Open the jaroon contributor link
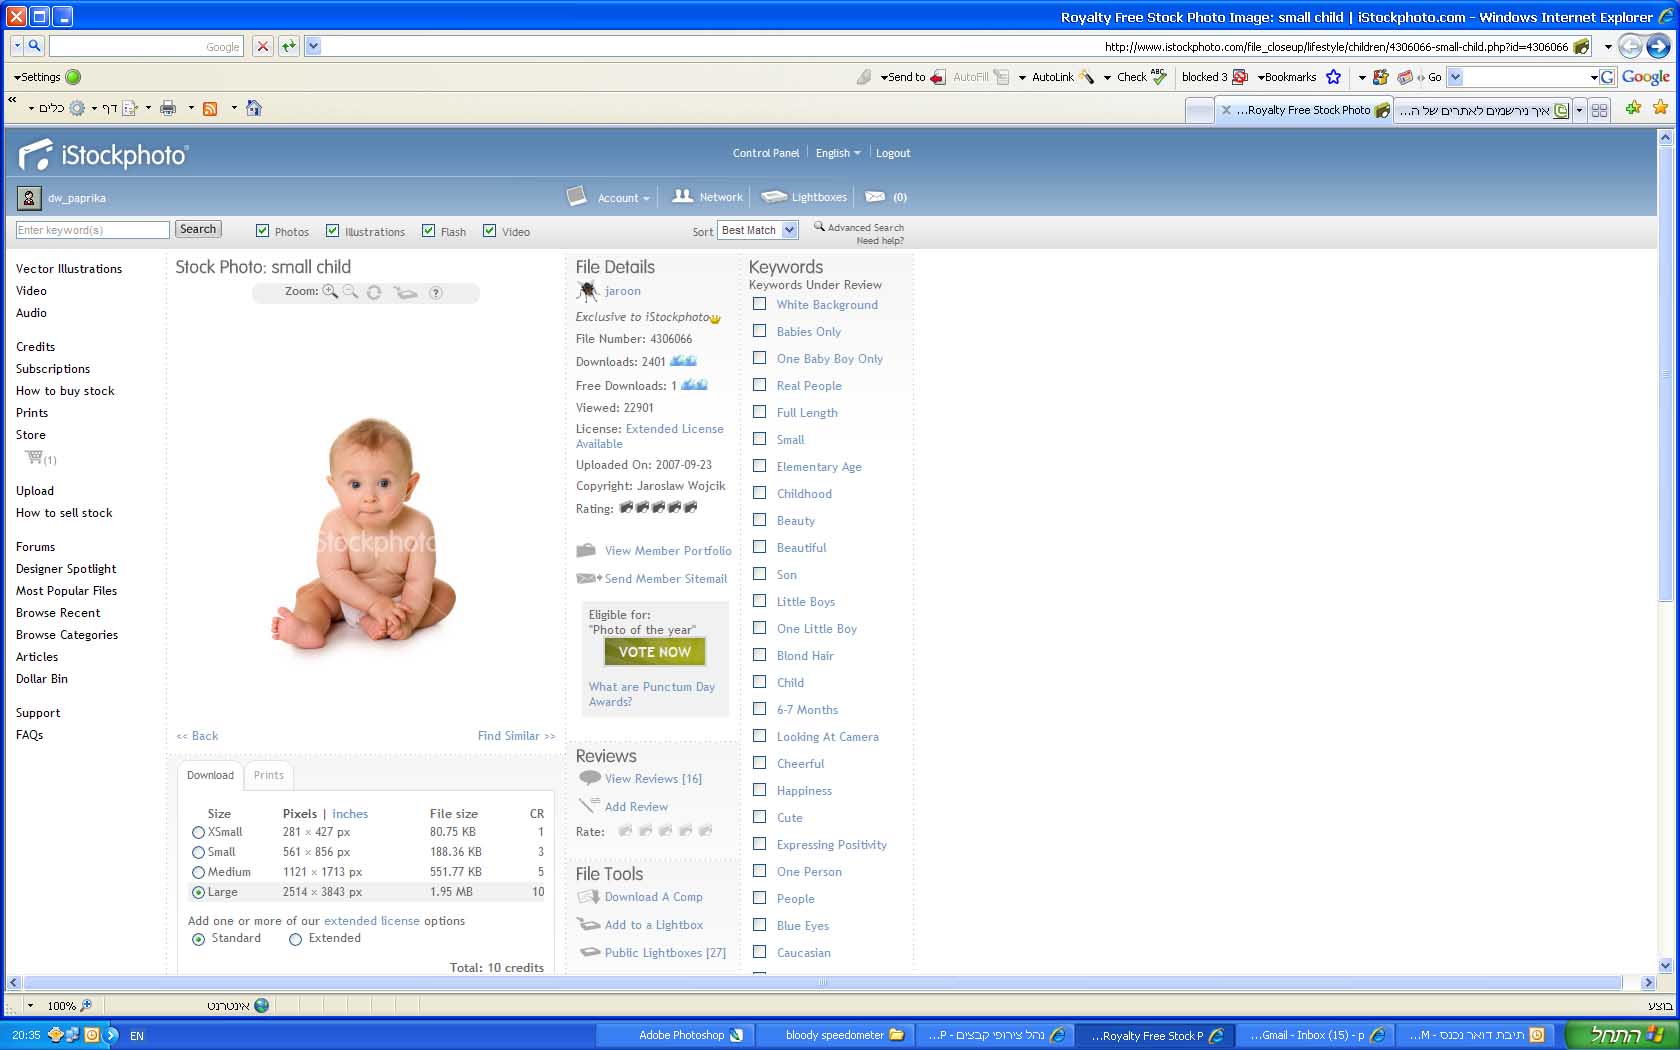 coord(622,291)
